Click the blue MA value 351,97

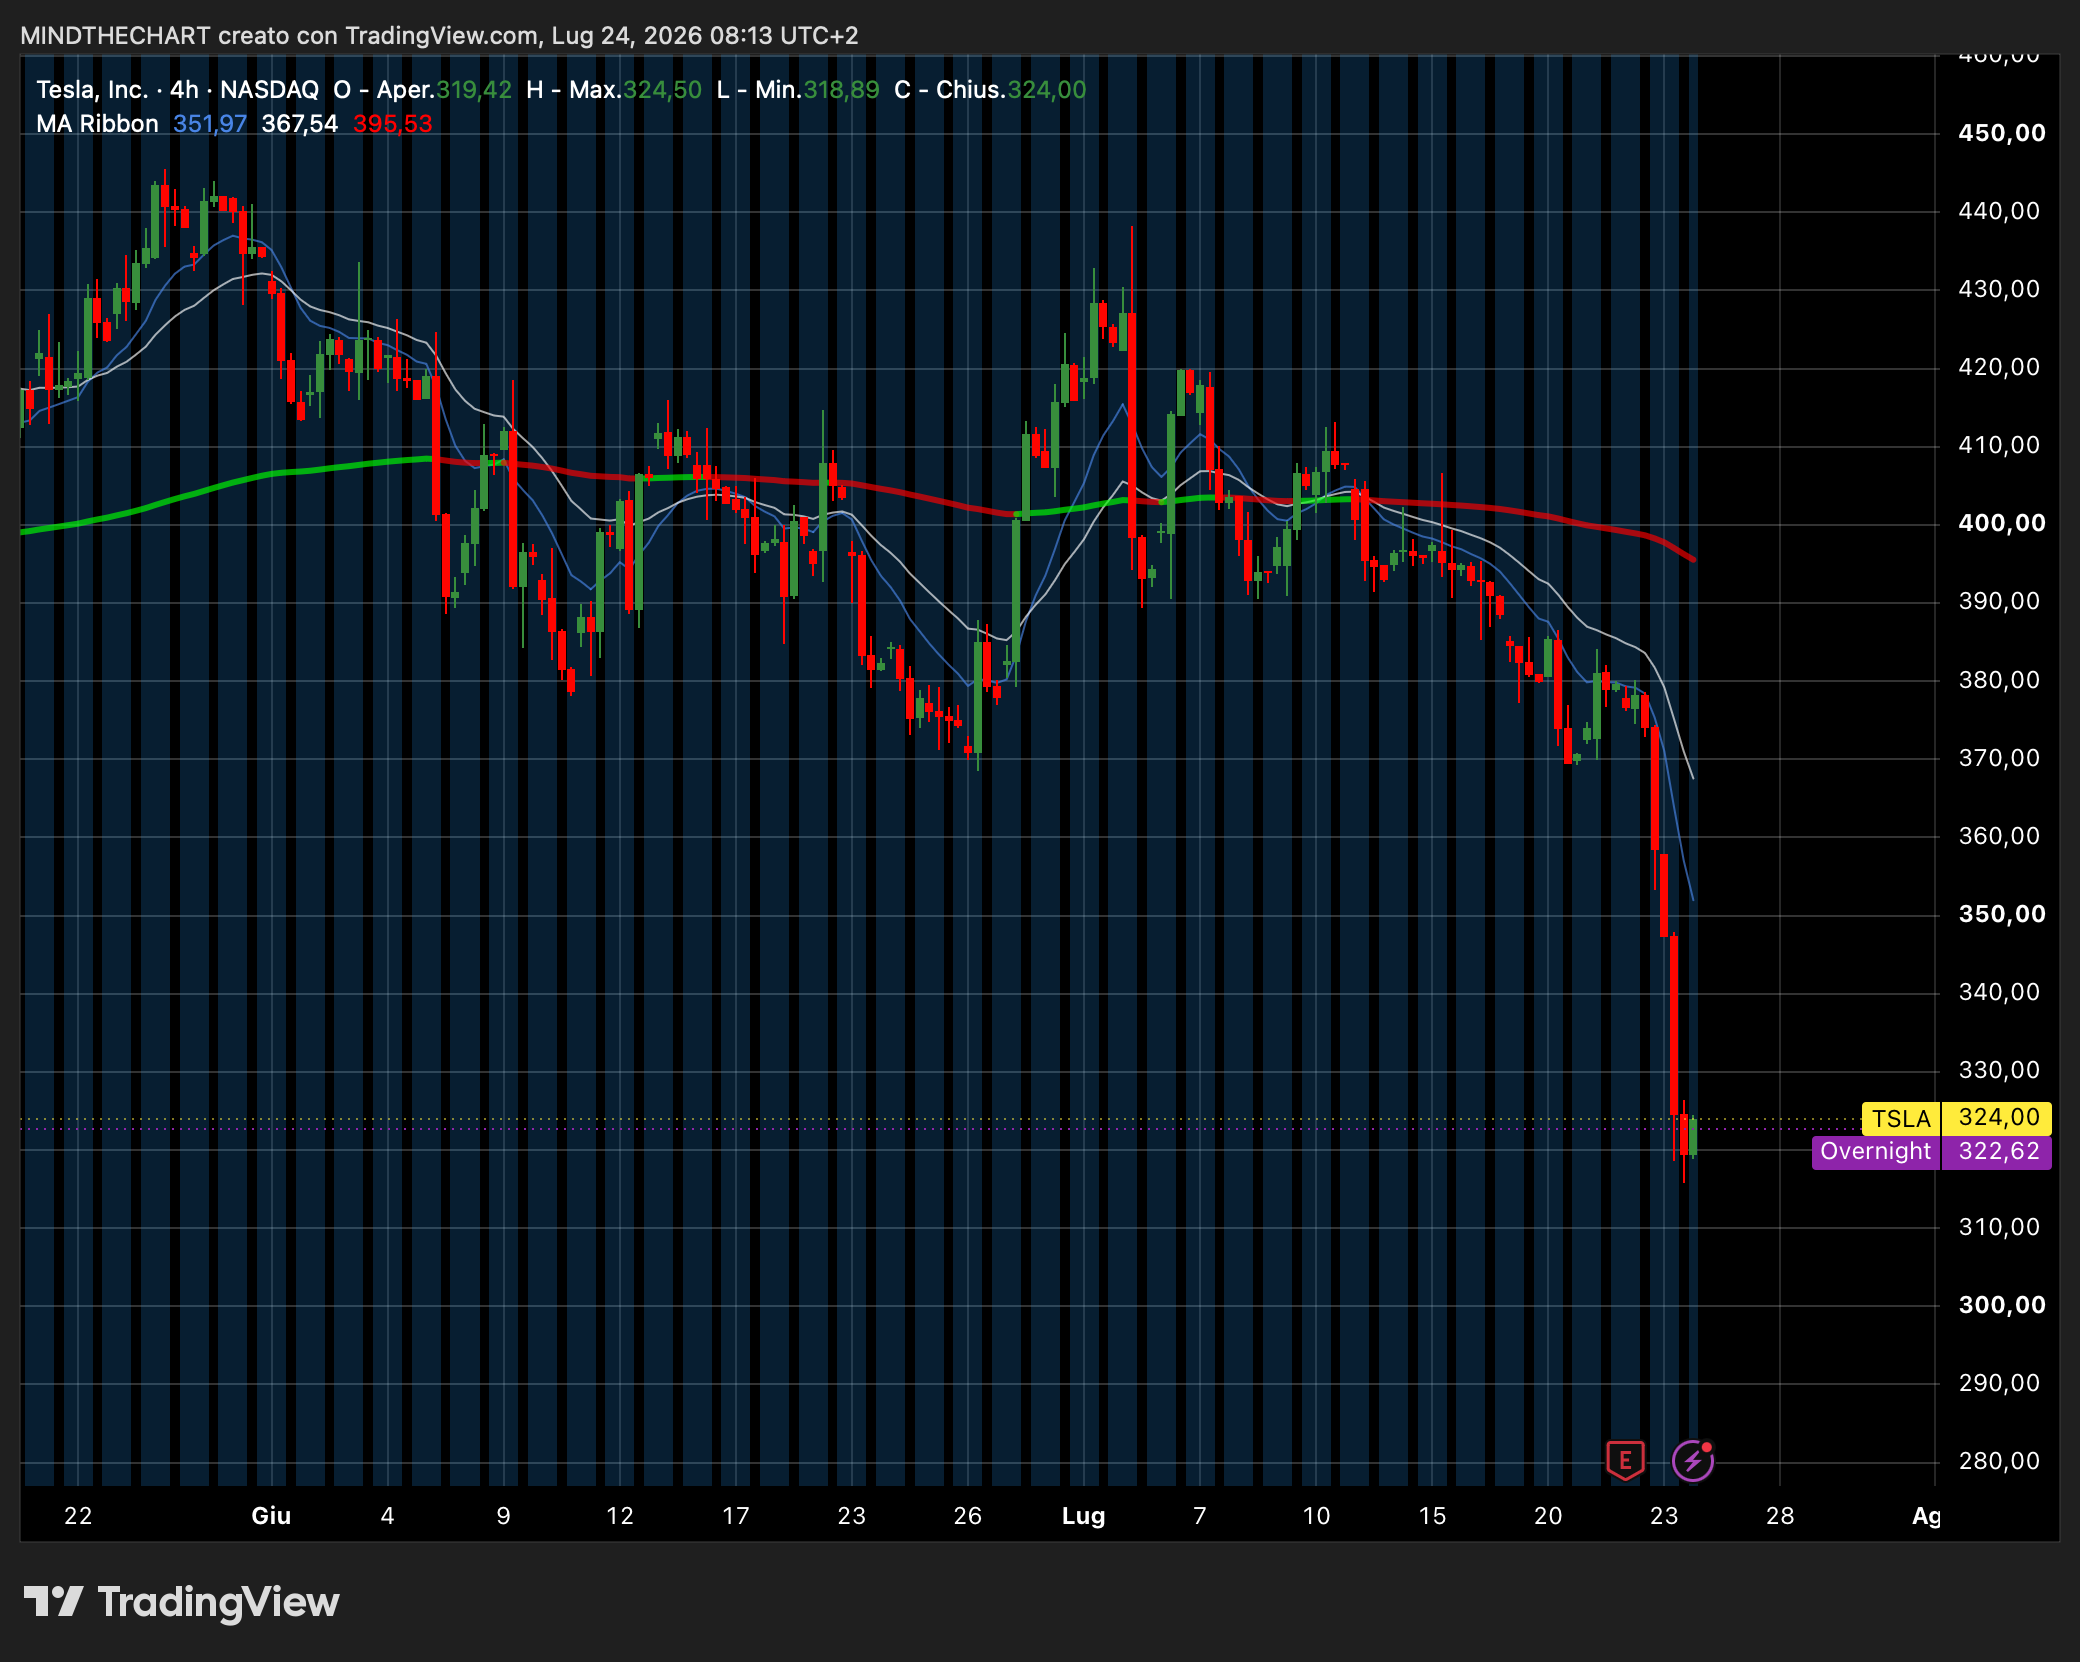tap(210, 124)
